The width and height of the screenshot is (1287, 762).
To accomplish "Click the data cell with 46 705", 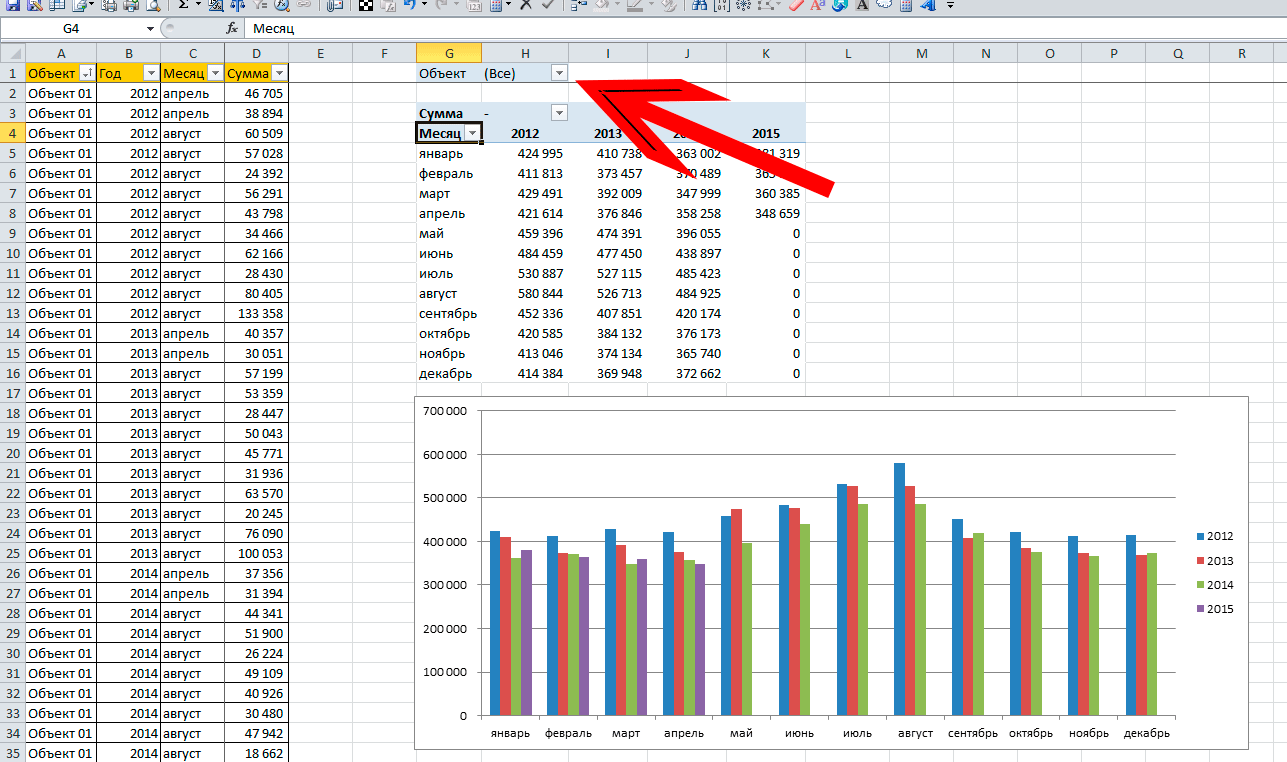I will point(257,93).
